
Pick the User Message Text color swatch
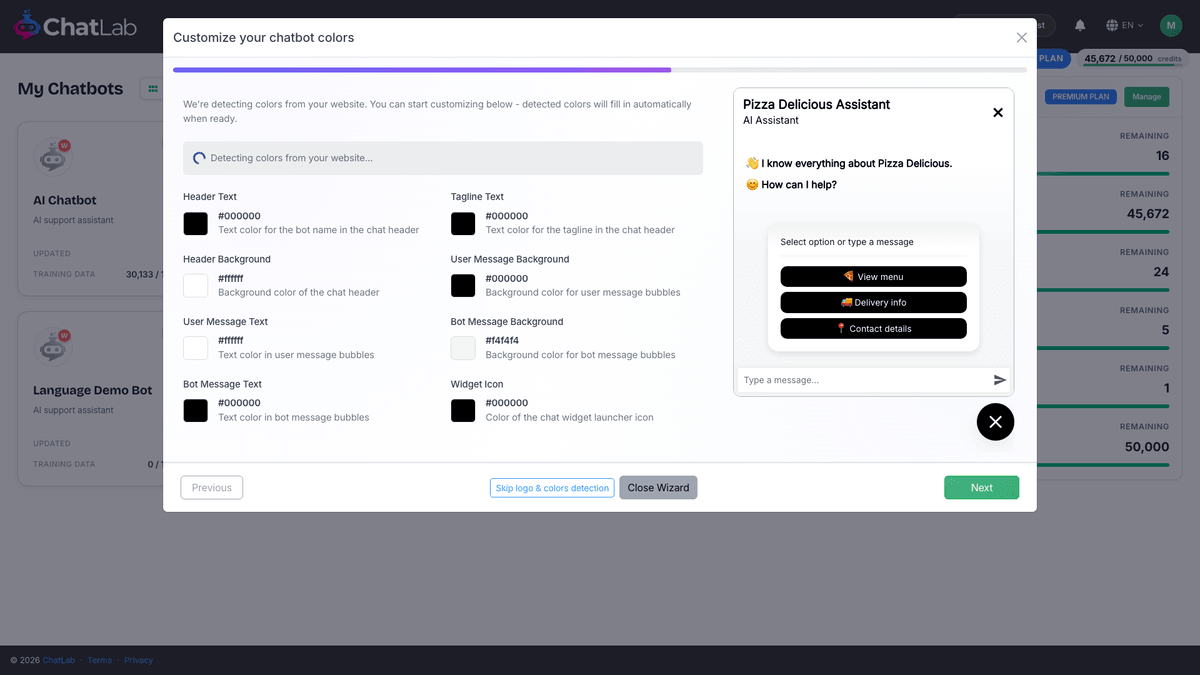[196, 348]
